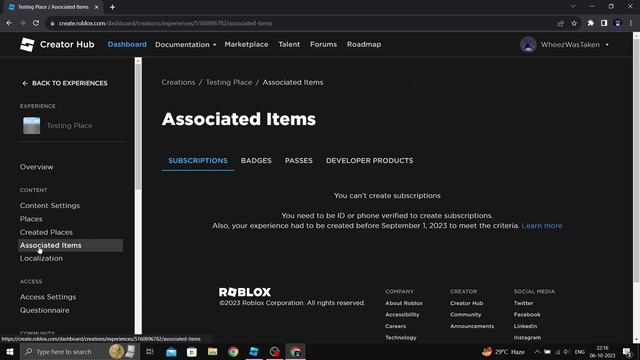Open the browser profile avatar icon

point(618,23)
